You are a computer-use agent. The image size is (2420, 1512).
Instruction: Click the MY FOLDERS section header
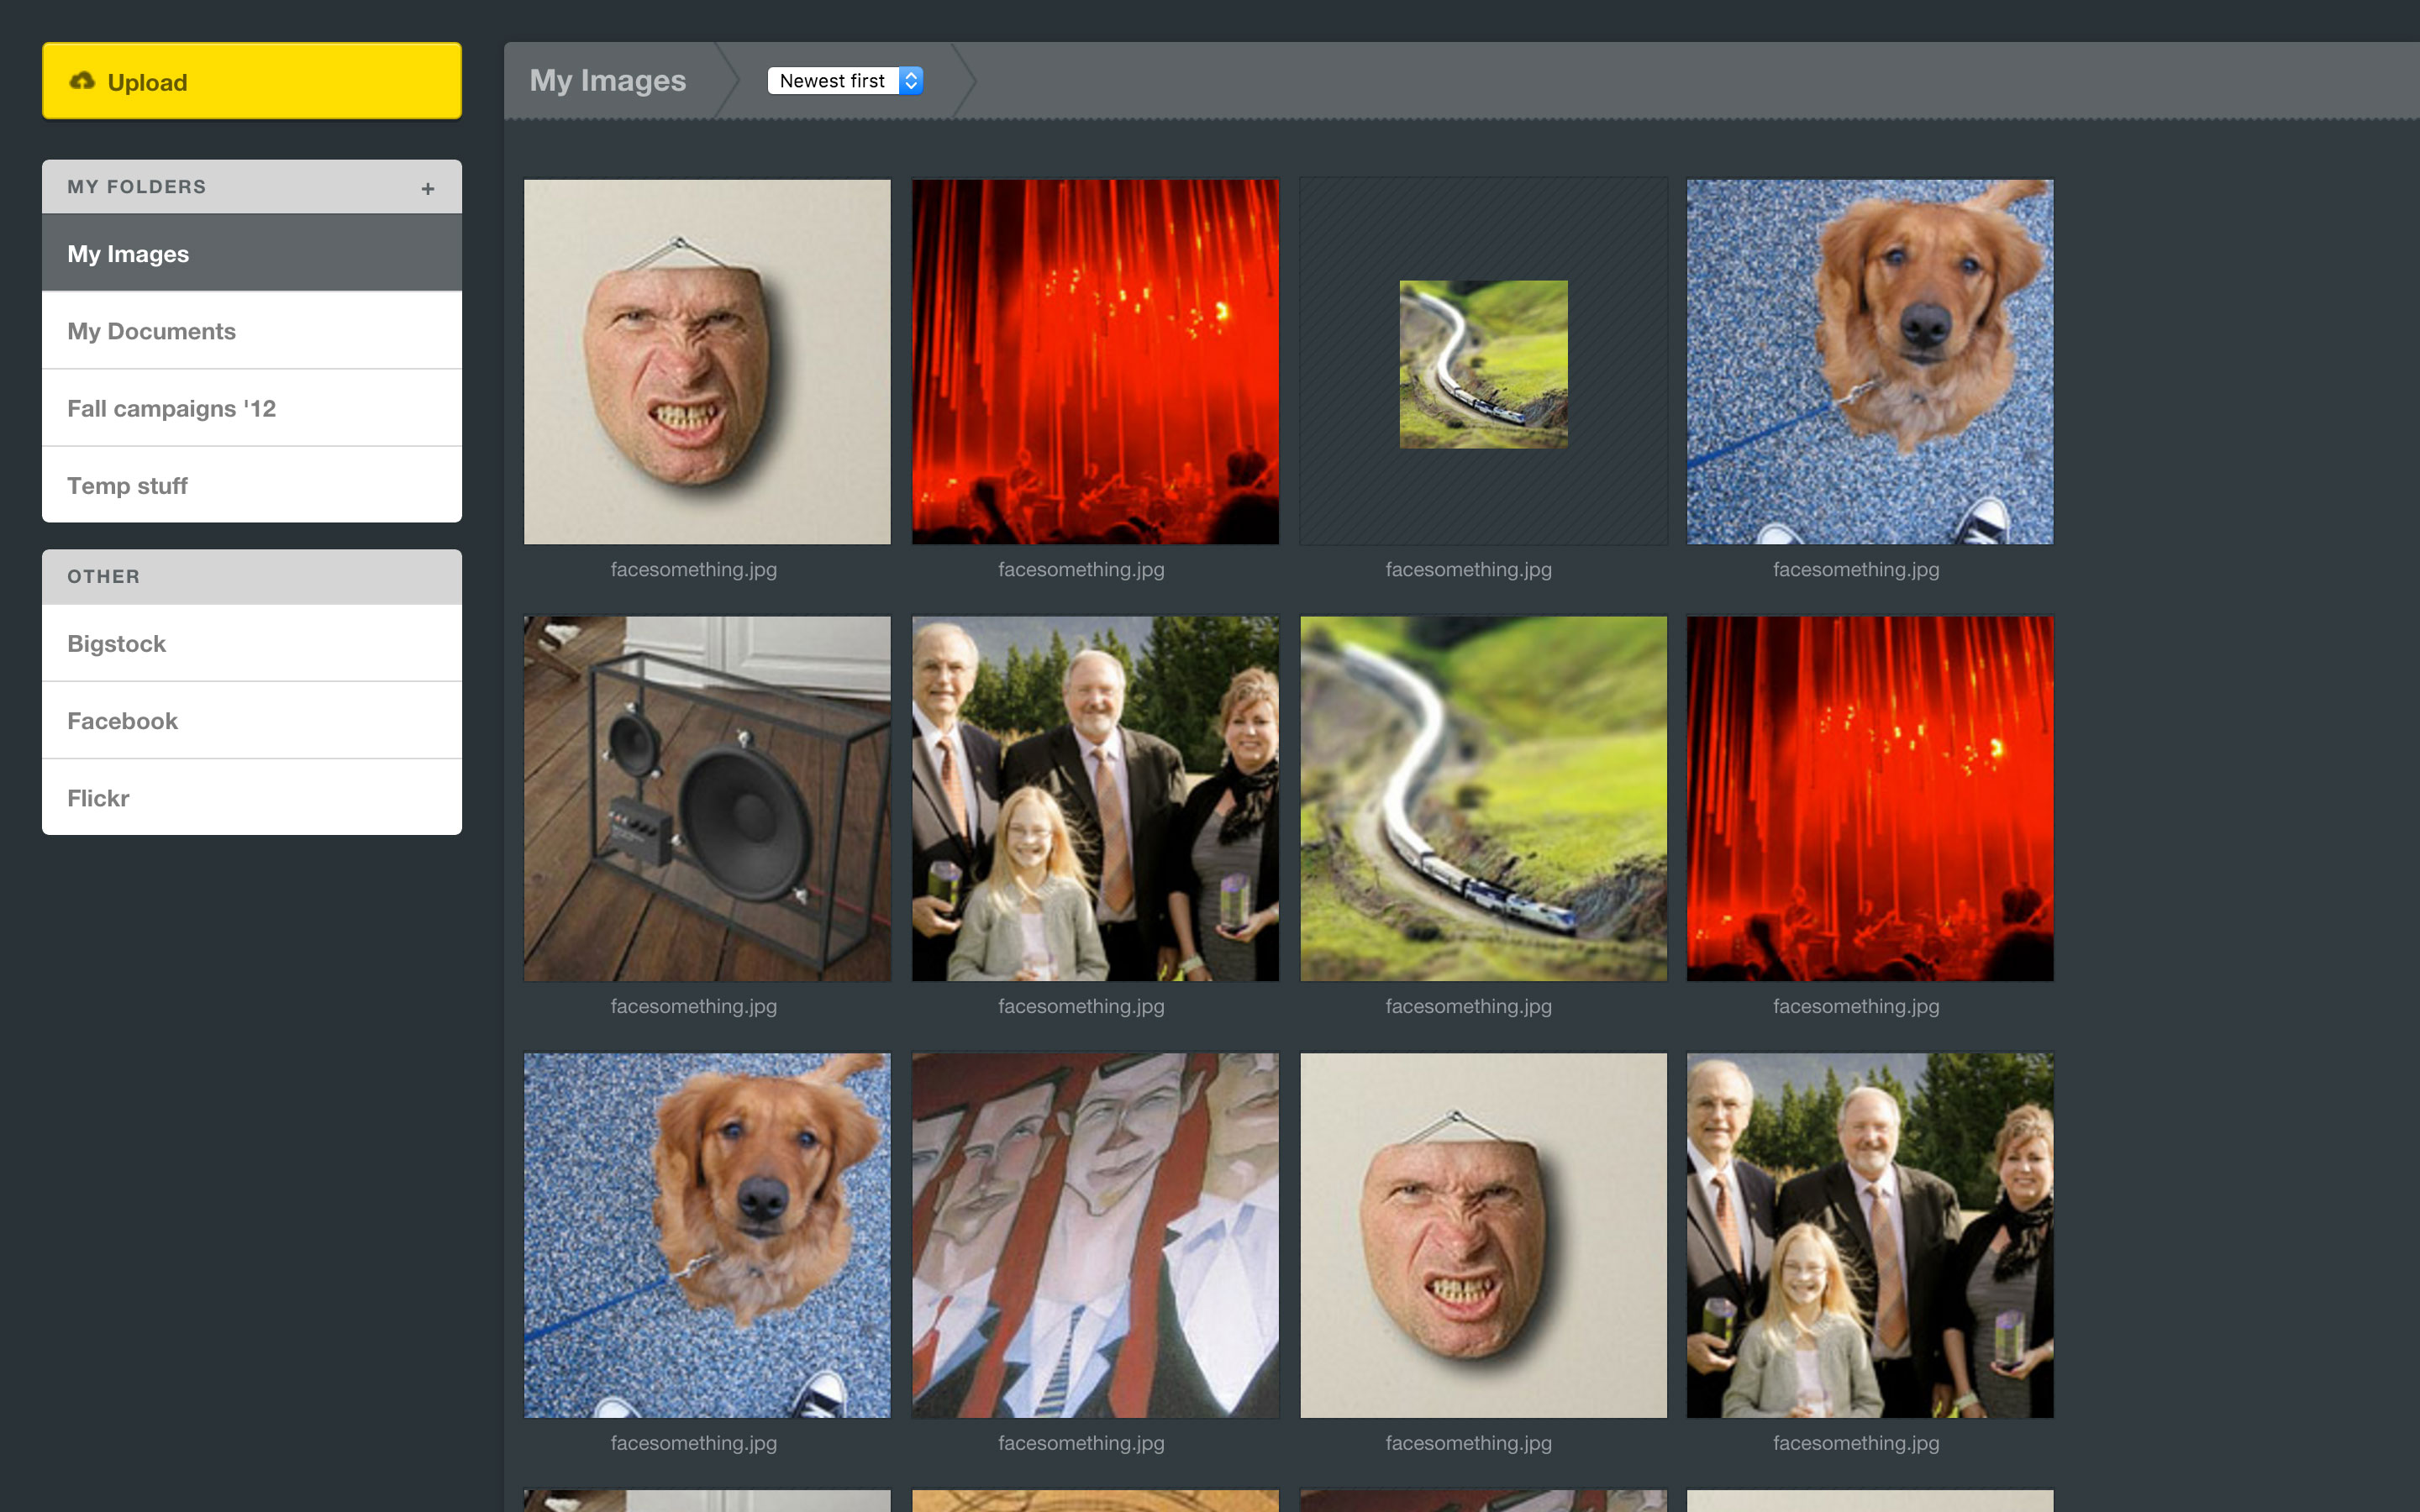click(x=137, y=187)
